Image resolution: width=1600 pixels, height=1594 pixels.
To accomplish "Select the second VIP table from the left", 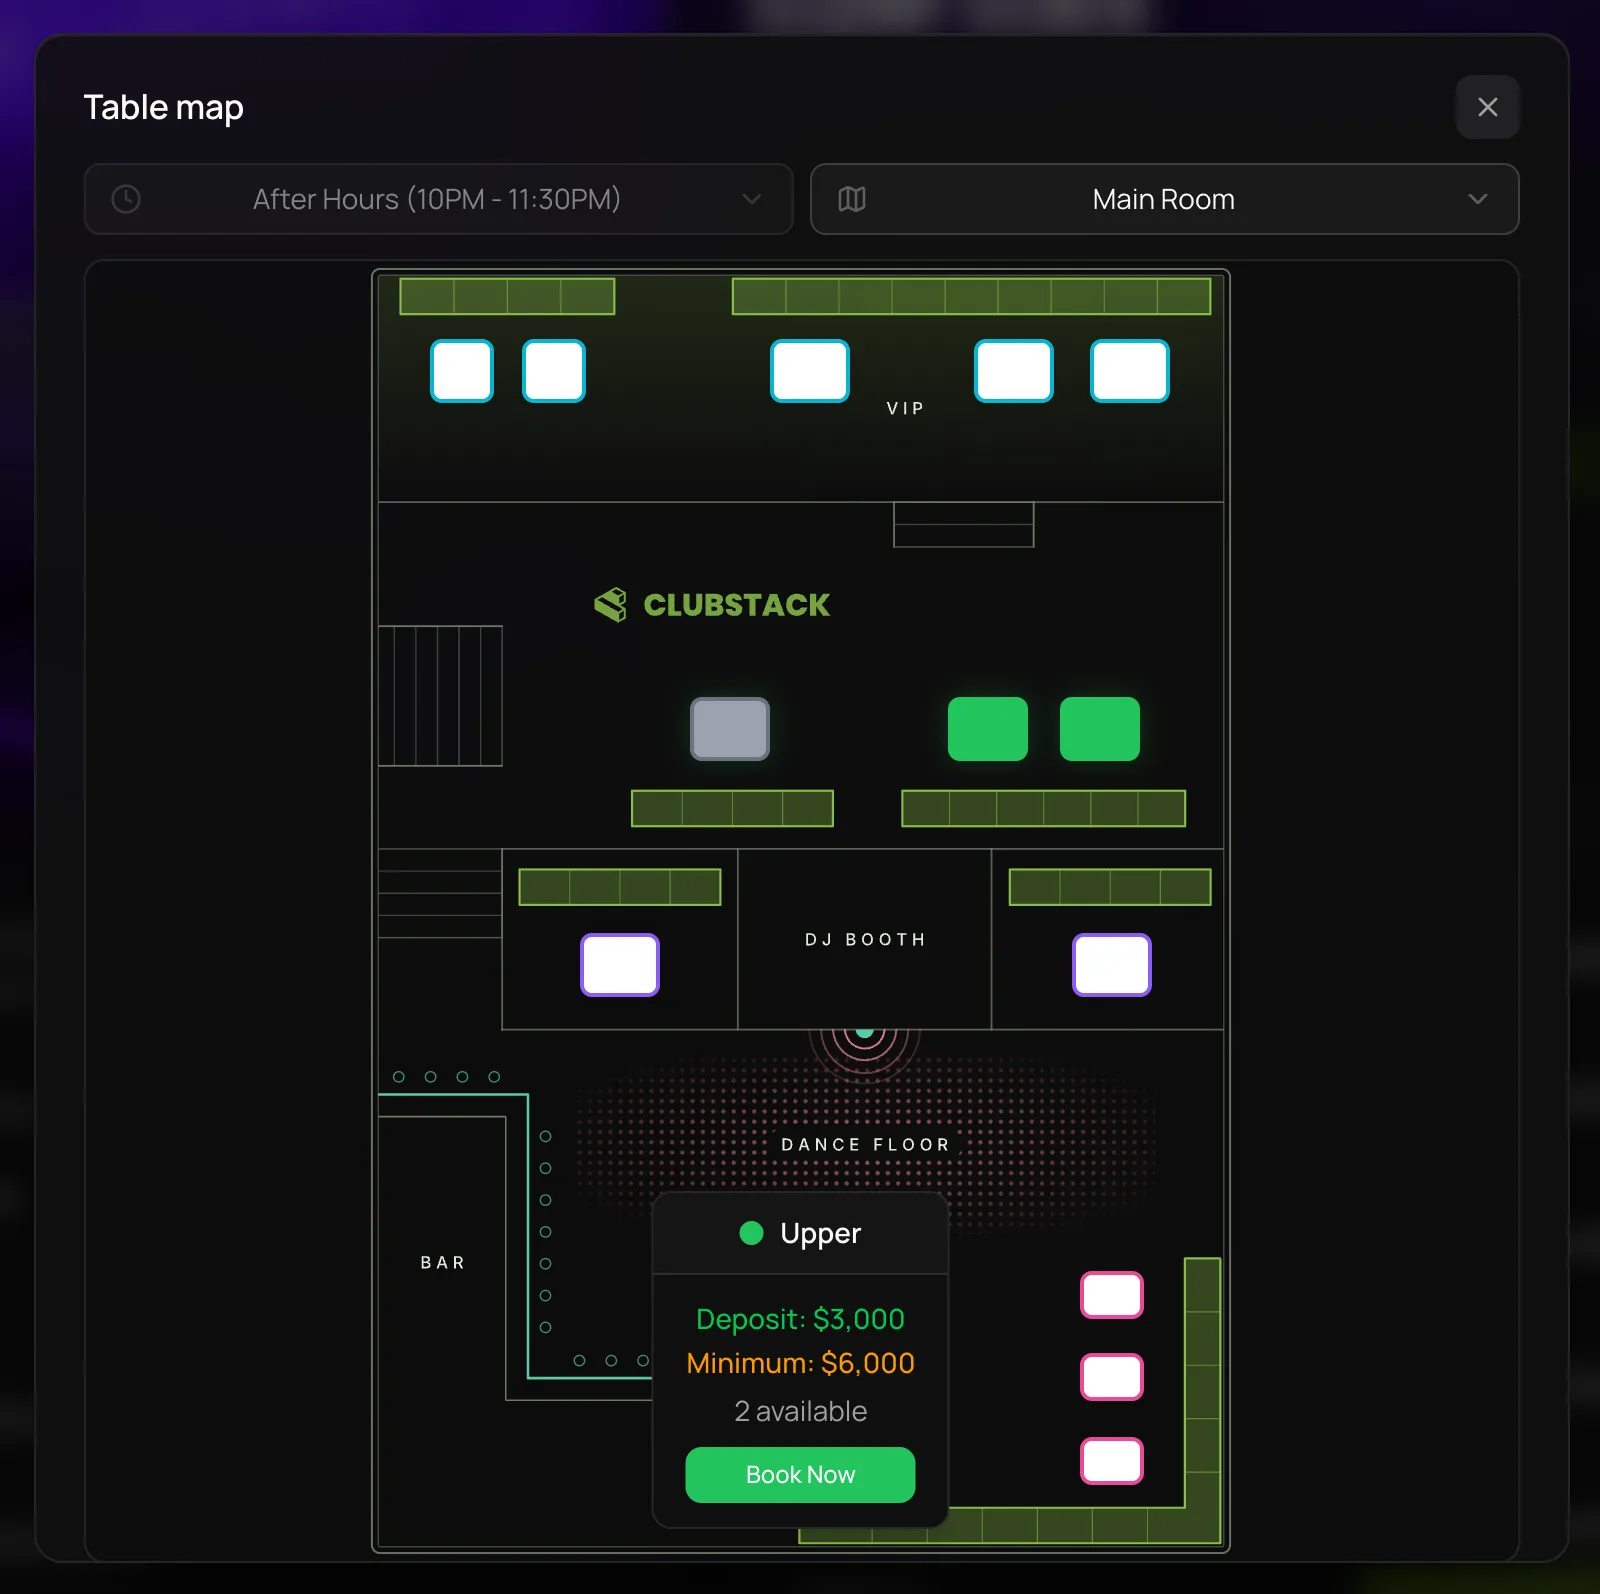I will 554,371.
